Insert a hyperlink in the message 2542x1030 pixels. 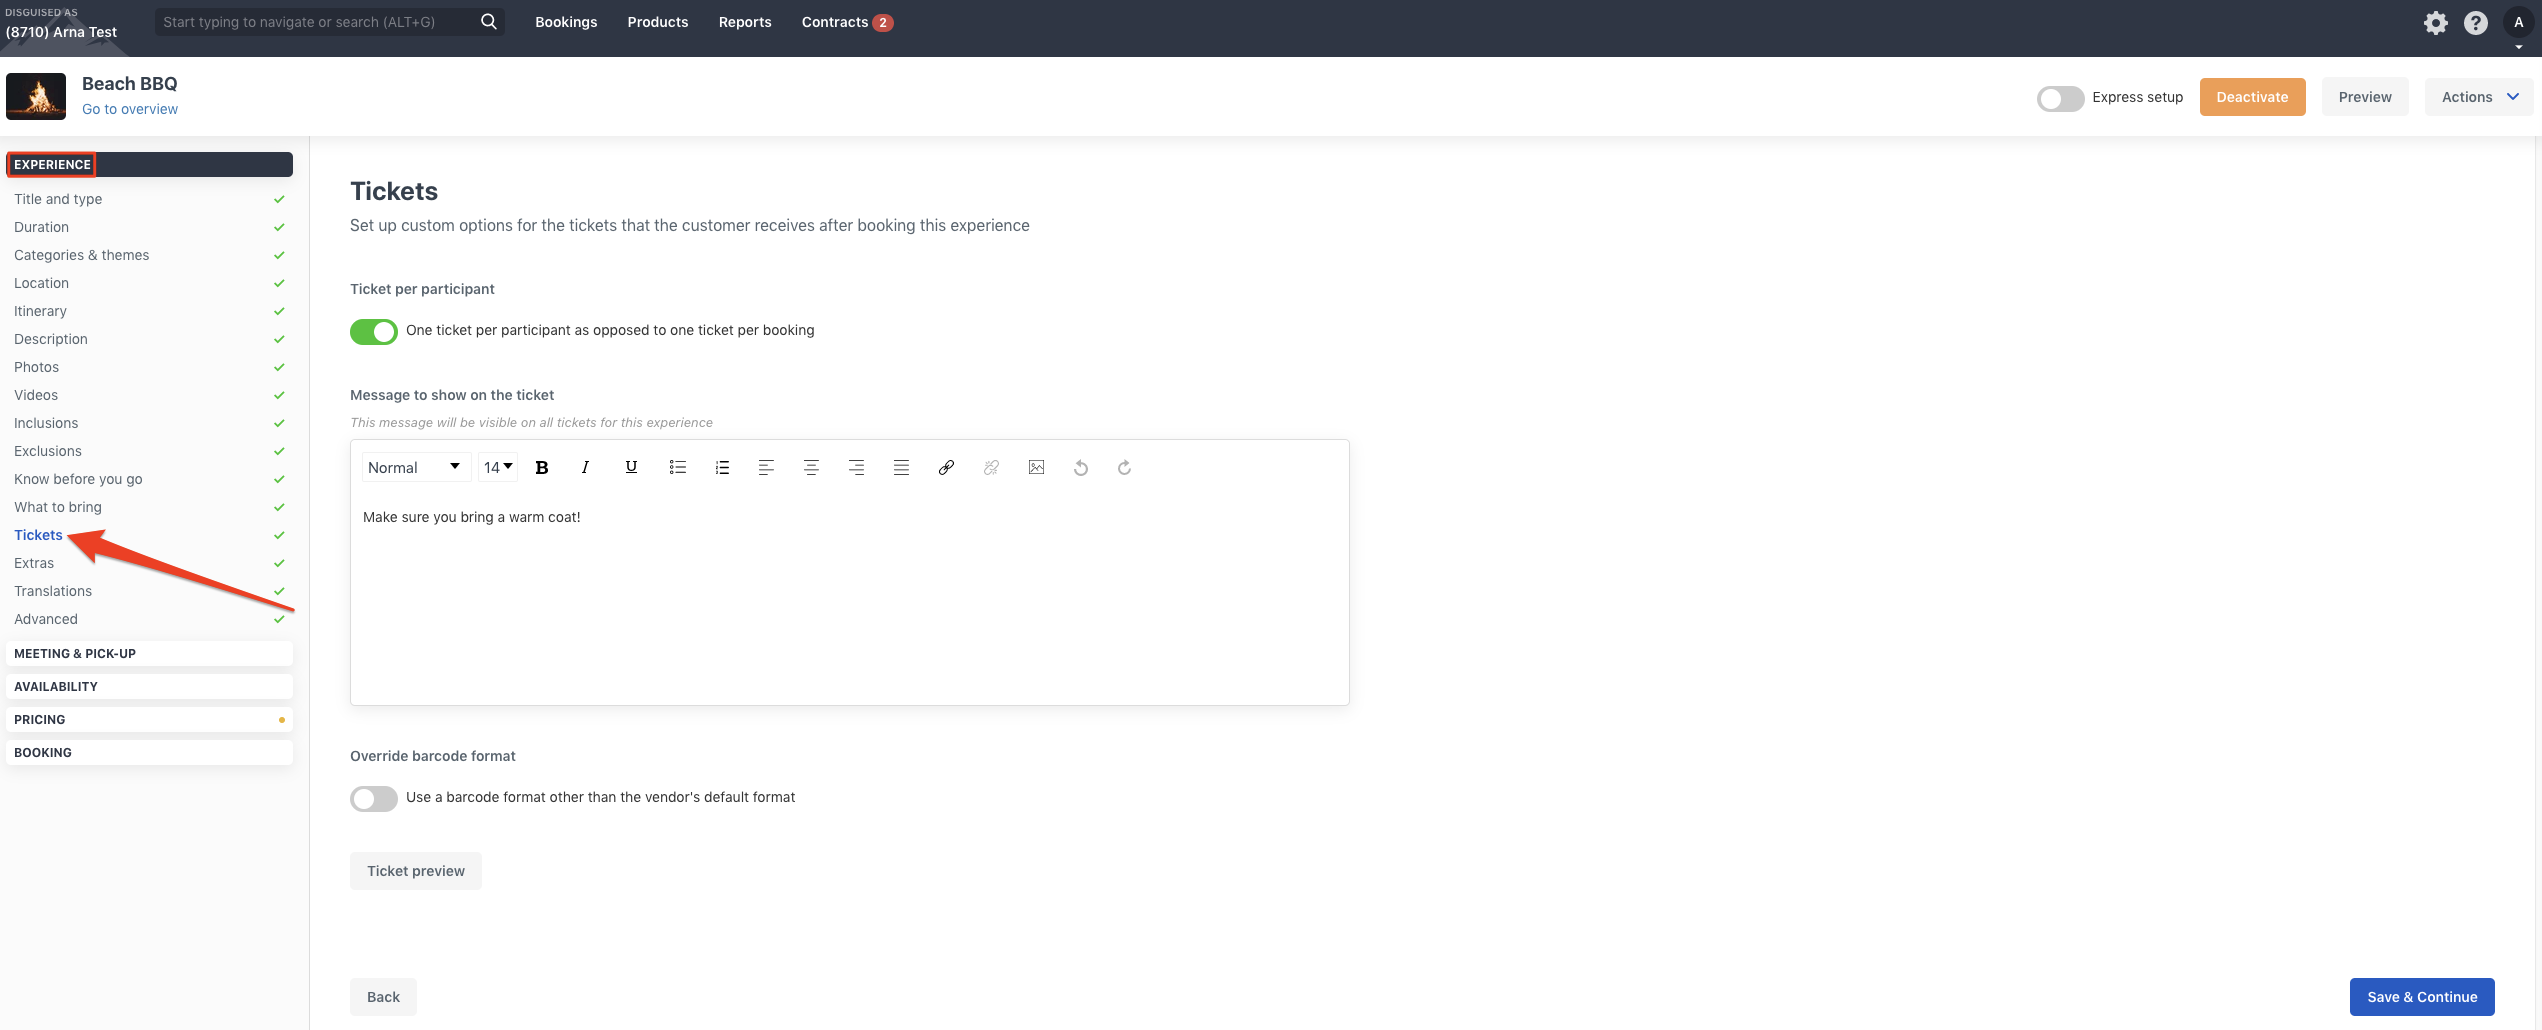coord(946,467)
